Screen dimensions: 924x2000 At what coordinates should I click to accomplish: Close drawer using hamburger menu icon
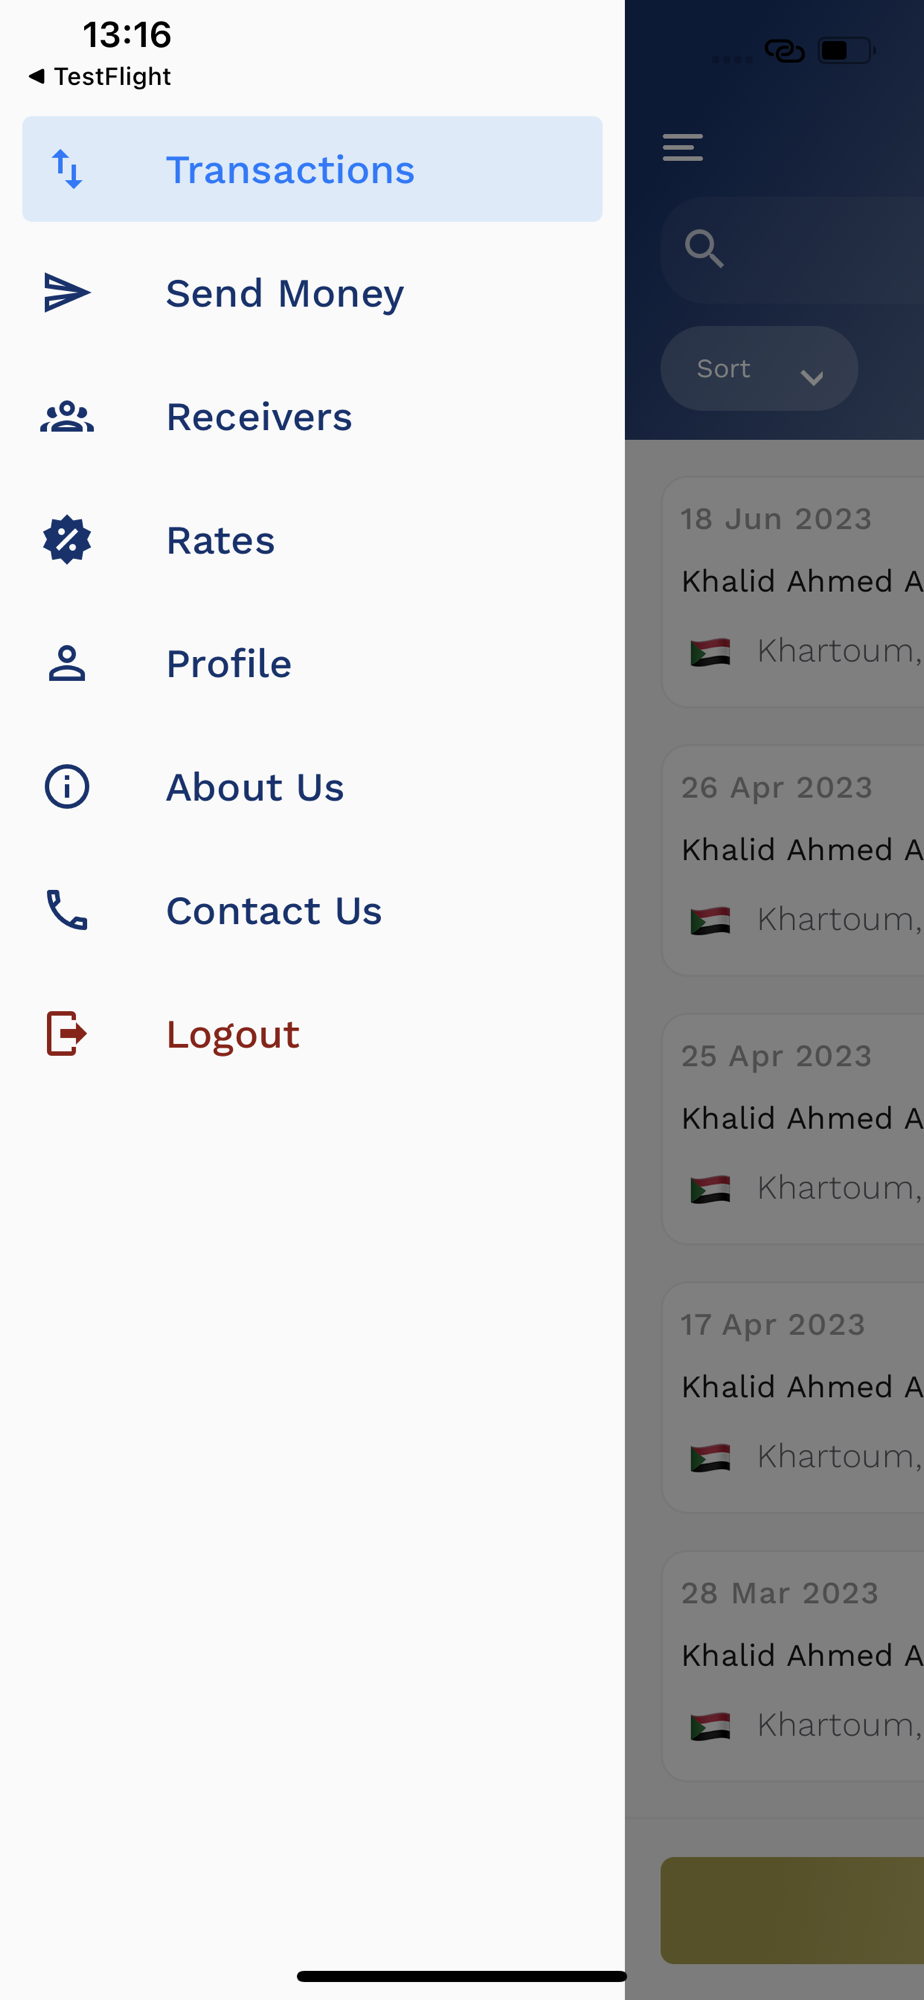pos(683,147)
